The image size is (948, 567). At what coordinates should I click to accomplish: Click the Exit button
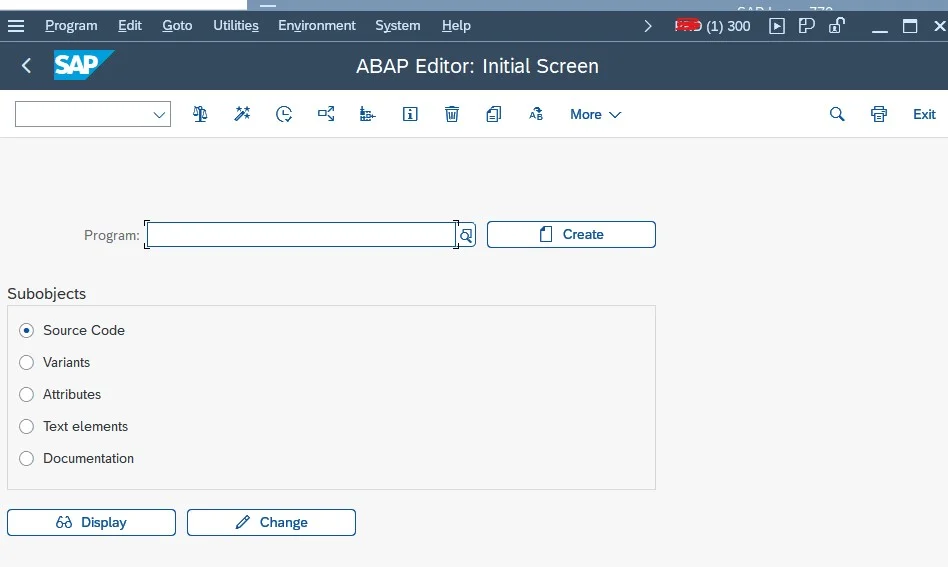click(924, 114)
